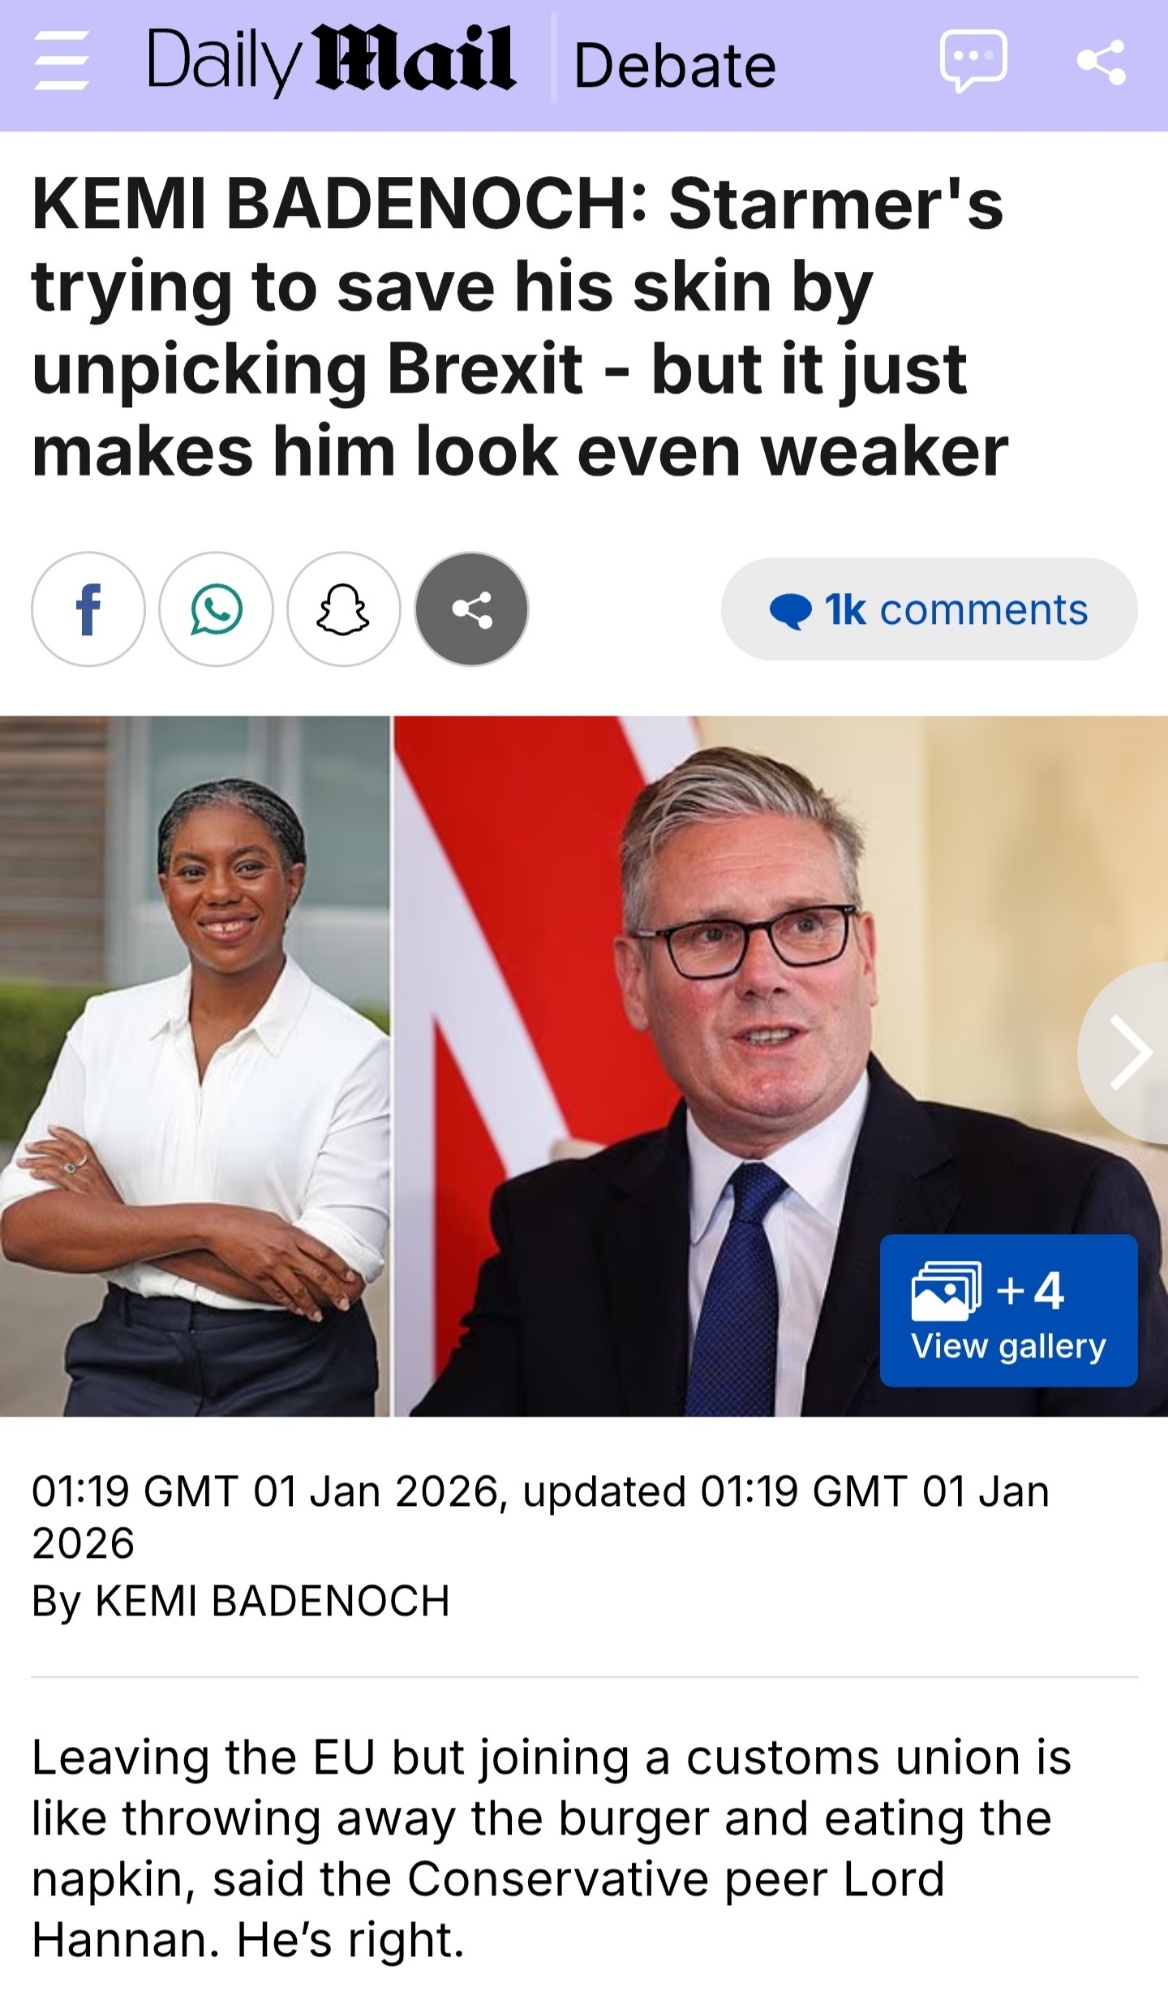Image resolution: width=1168 pixels, height=2000 pixels.
Task: Tap the Kemi Badenoch photo on the left
Action: click(194, 1066)
